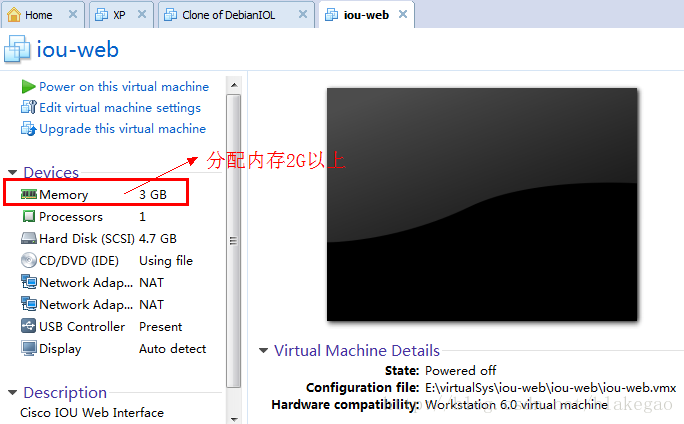
Task: Click the Processors icon
Action: tap(29, 216)
